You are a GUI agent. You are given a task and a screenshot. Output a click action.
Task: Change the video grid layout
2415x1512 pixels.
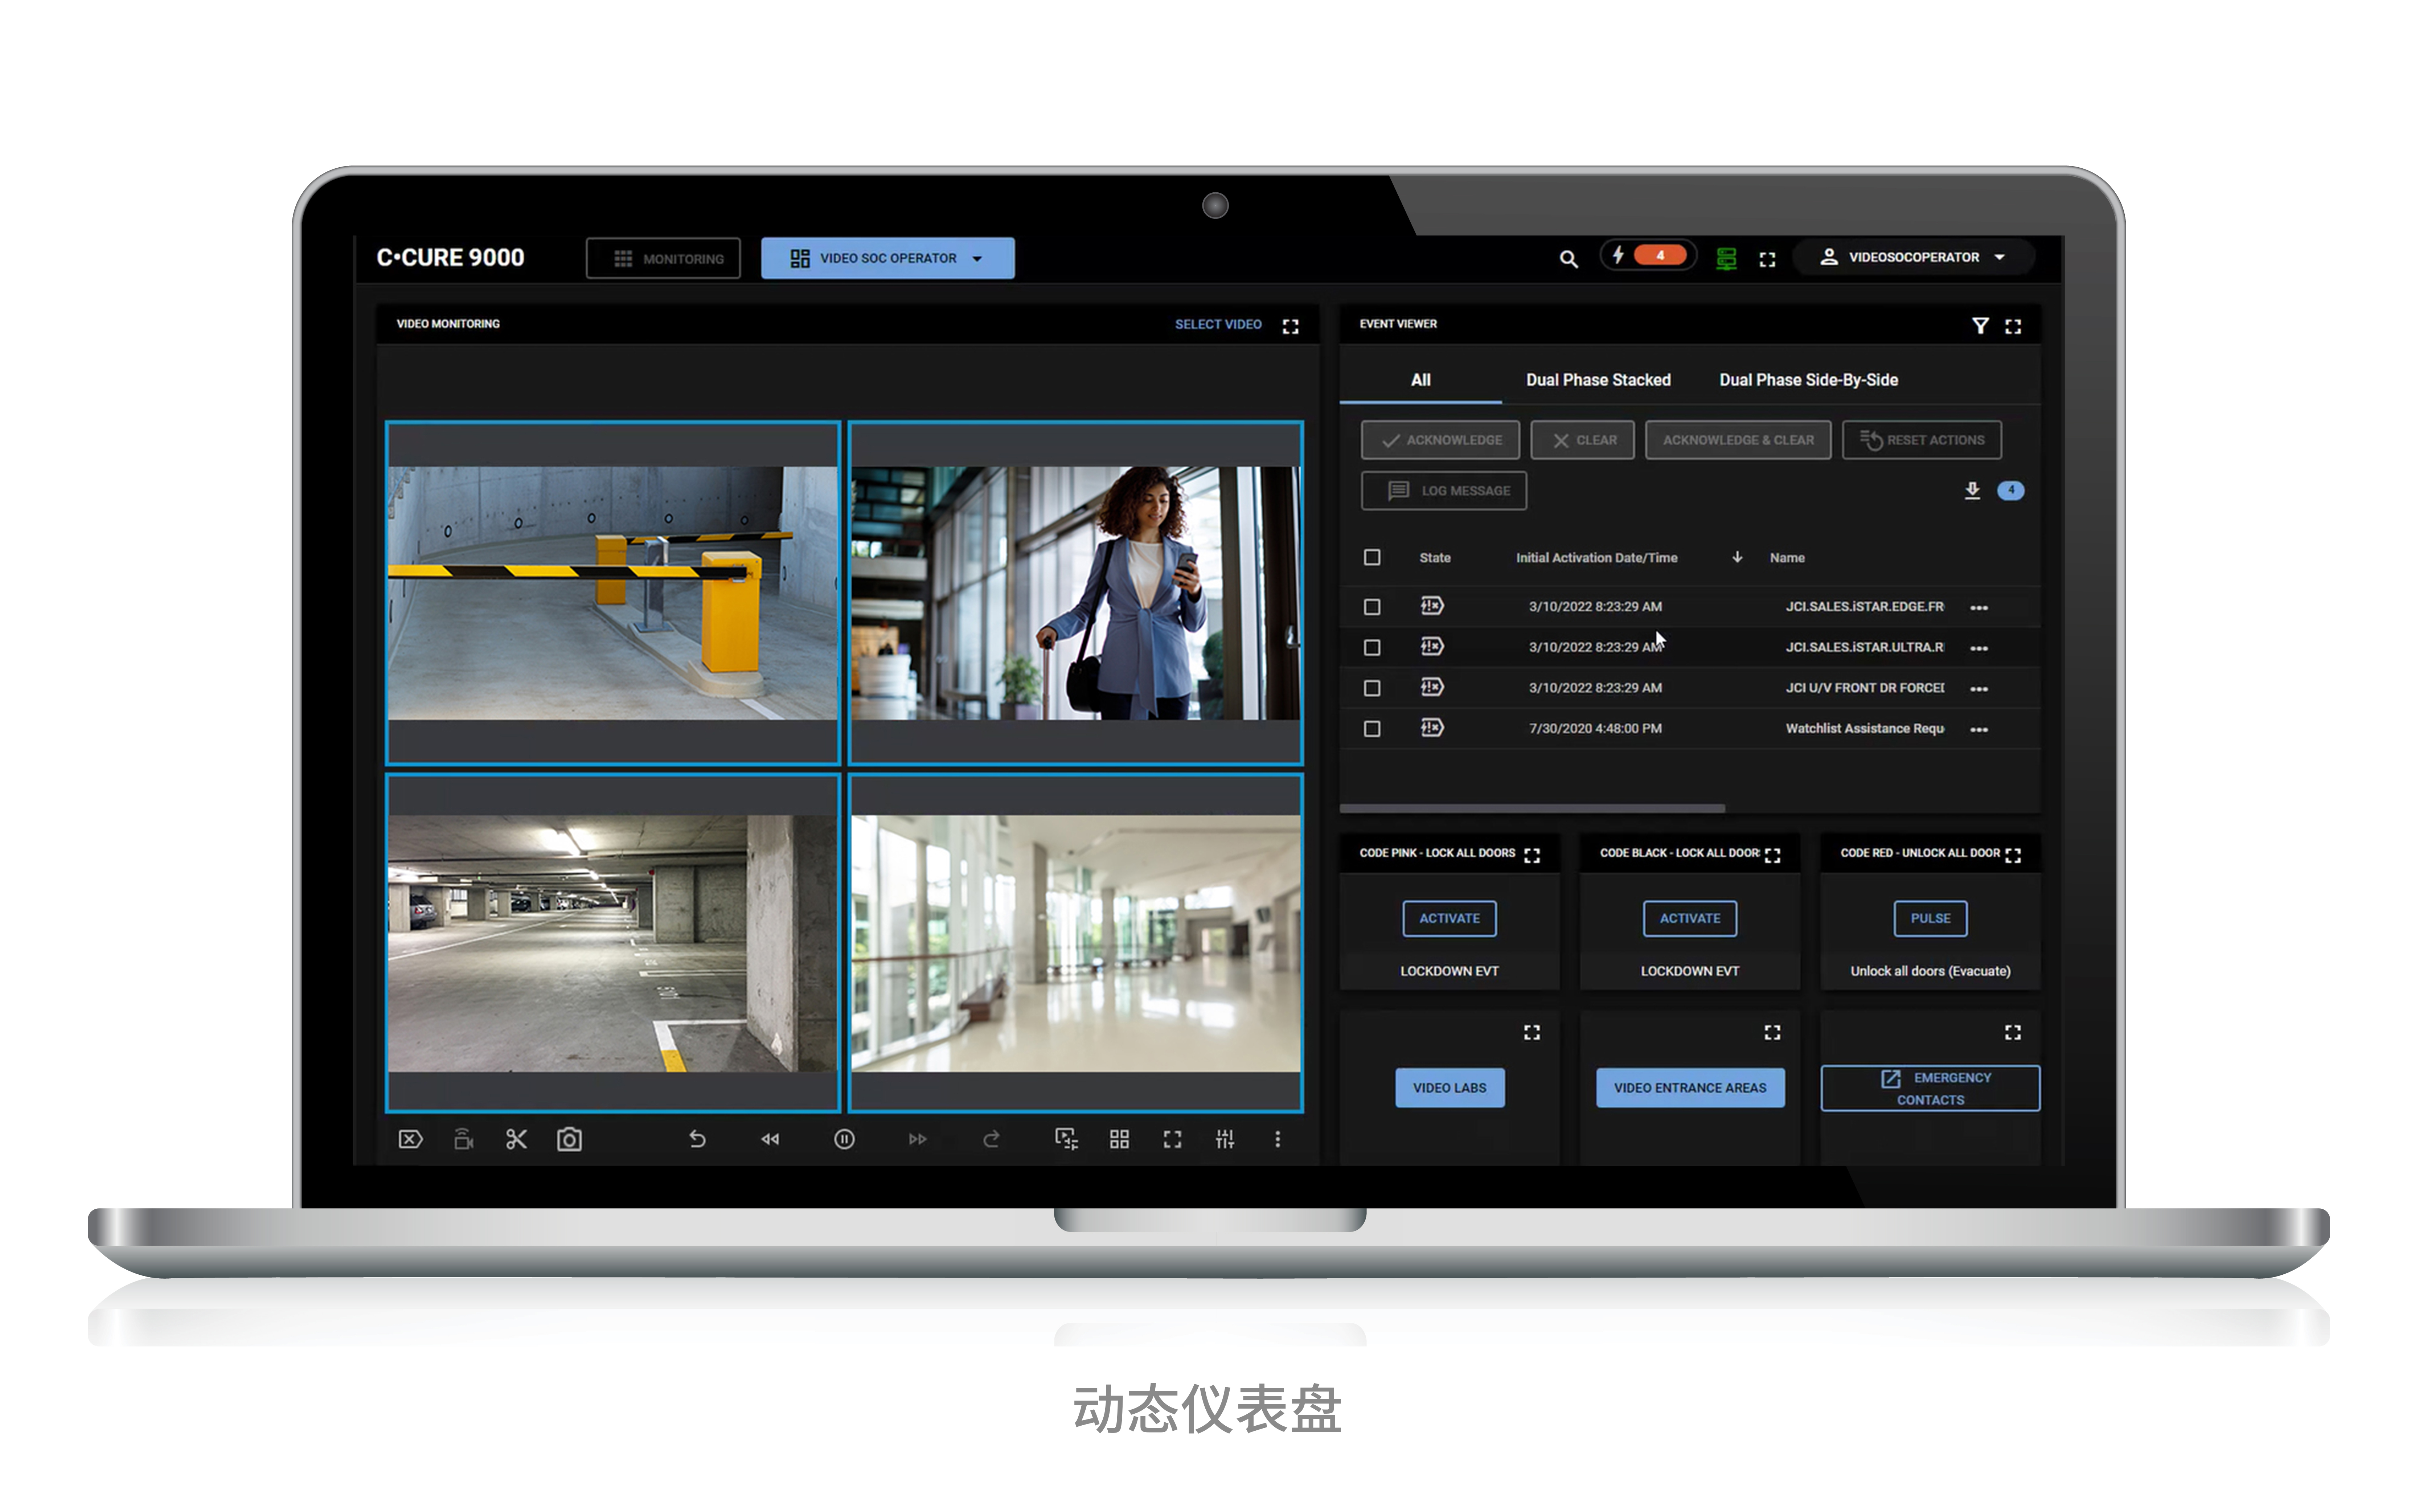(x=1119, y=1139)
